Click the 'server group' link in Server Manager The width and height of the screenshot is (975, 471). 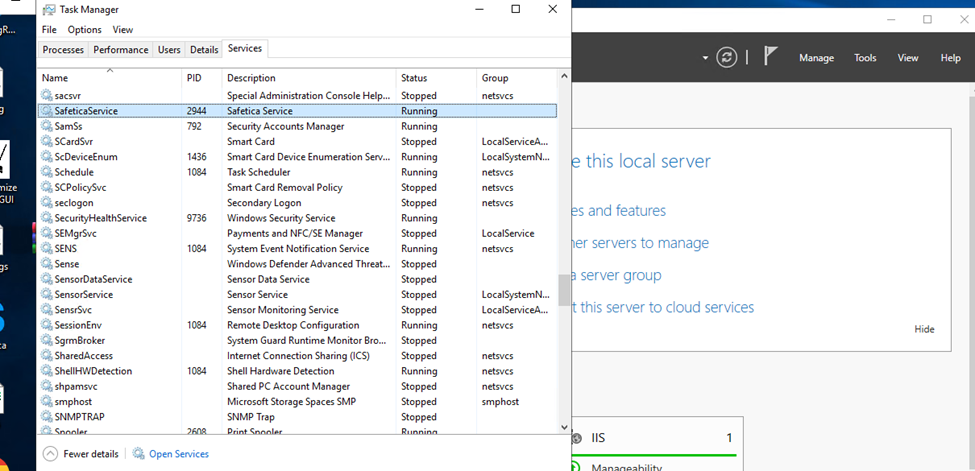pyautogui.click(x=617, y=275)
